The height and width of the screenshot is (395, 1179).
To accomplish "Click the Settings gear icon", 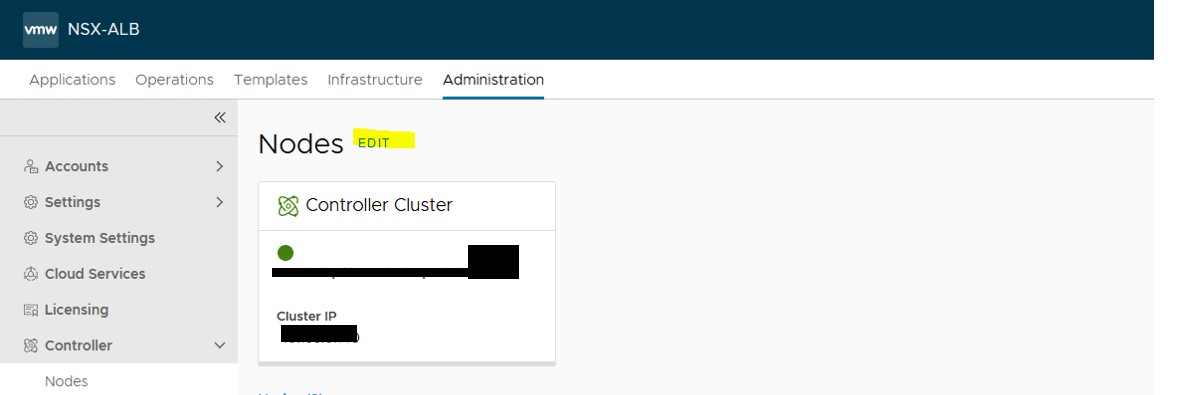I will [31, 202].
